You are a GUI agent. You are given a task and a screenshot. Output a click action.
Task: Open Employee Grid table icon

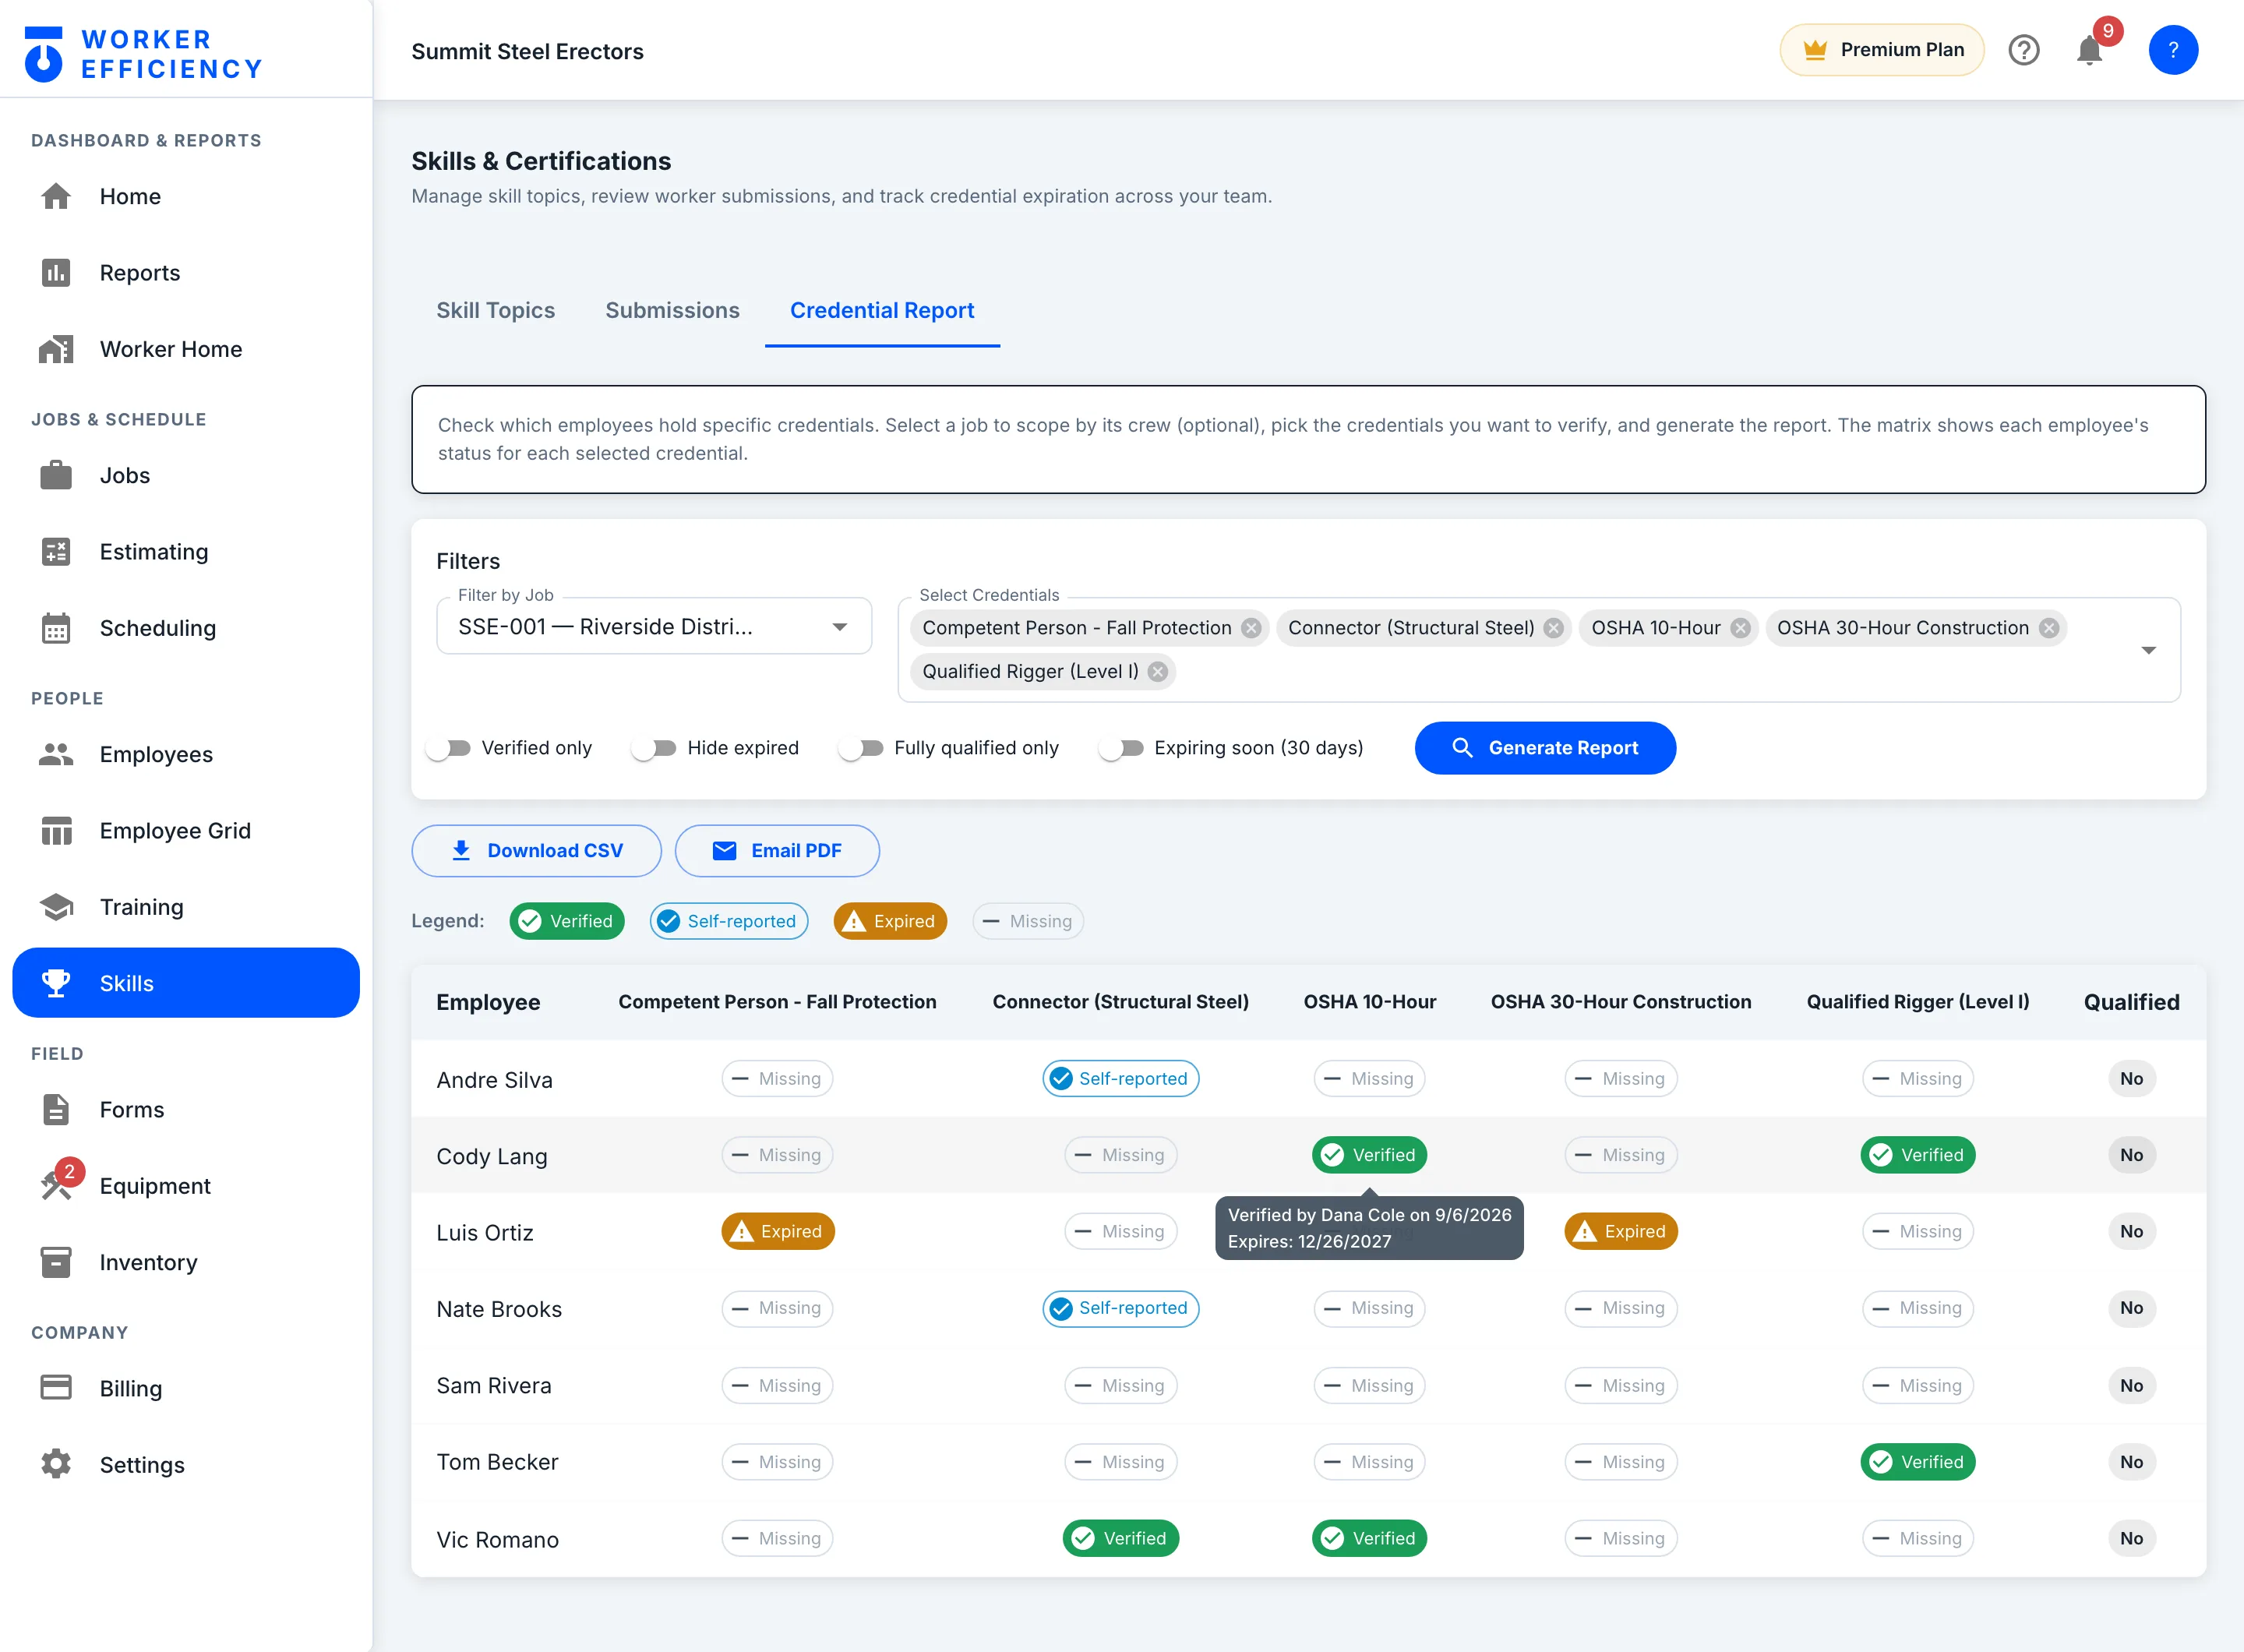click(56, 830)
